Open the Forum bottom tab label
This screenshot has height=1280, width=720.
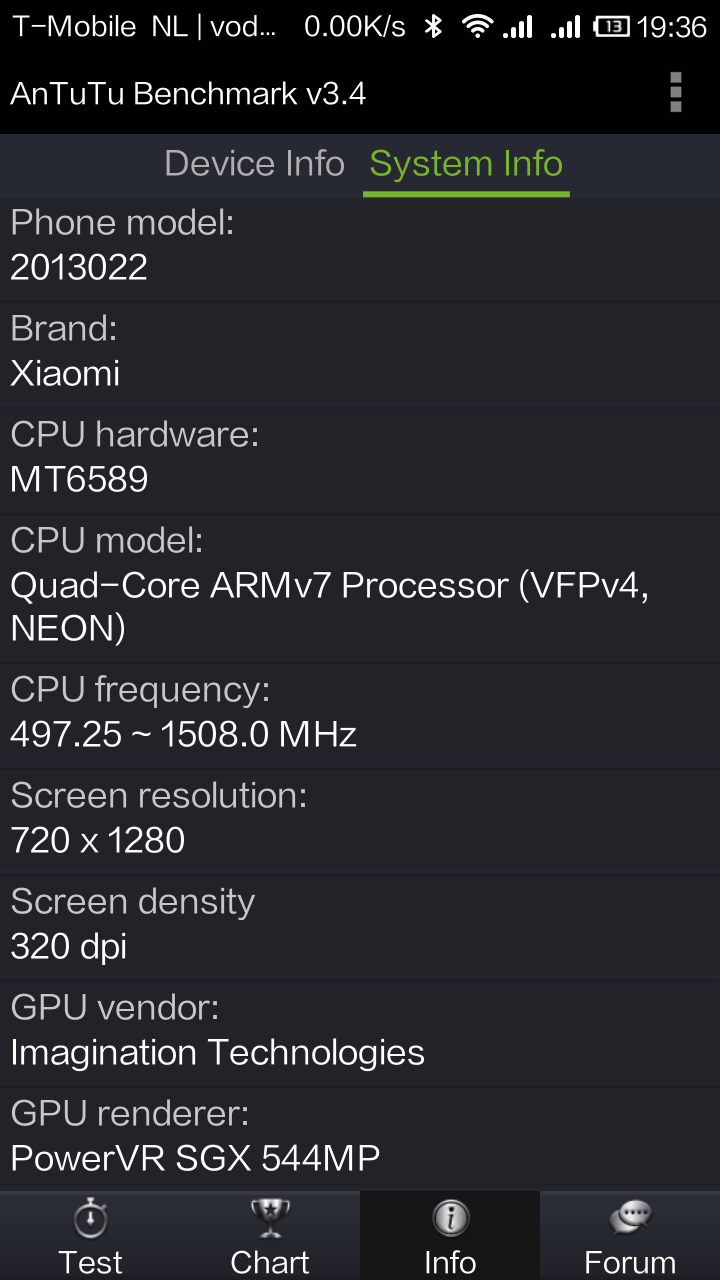[630, 1262]
